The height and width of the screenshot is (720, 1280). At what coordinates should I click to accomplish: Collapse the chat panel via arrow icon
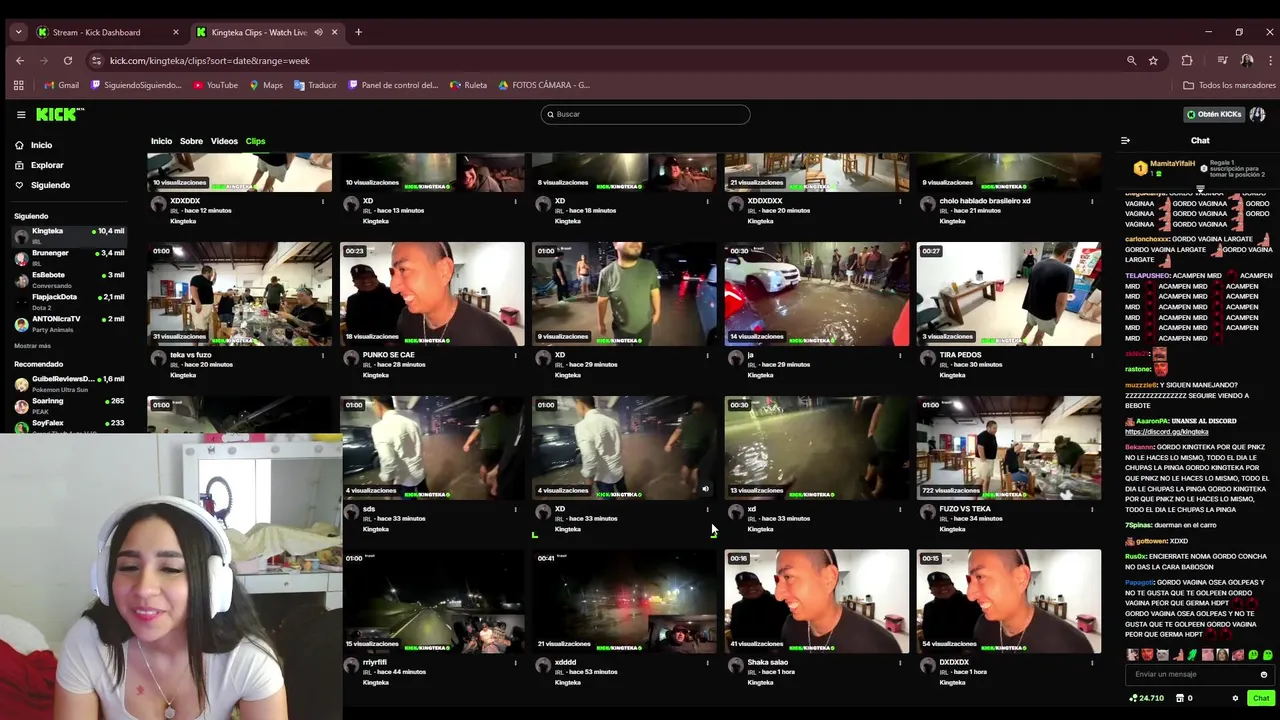click(1125, 141)
